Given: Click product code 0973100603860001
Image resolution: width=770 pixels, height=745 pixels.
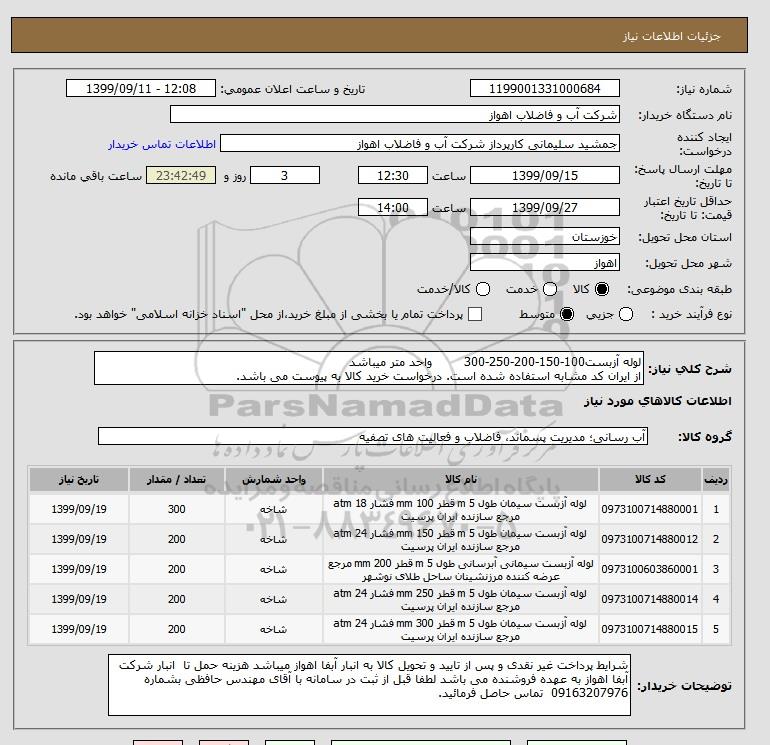Looking at the screenshot, I should coord(650,569).
